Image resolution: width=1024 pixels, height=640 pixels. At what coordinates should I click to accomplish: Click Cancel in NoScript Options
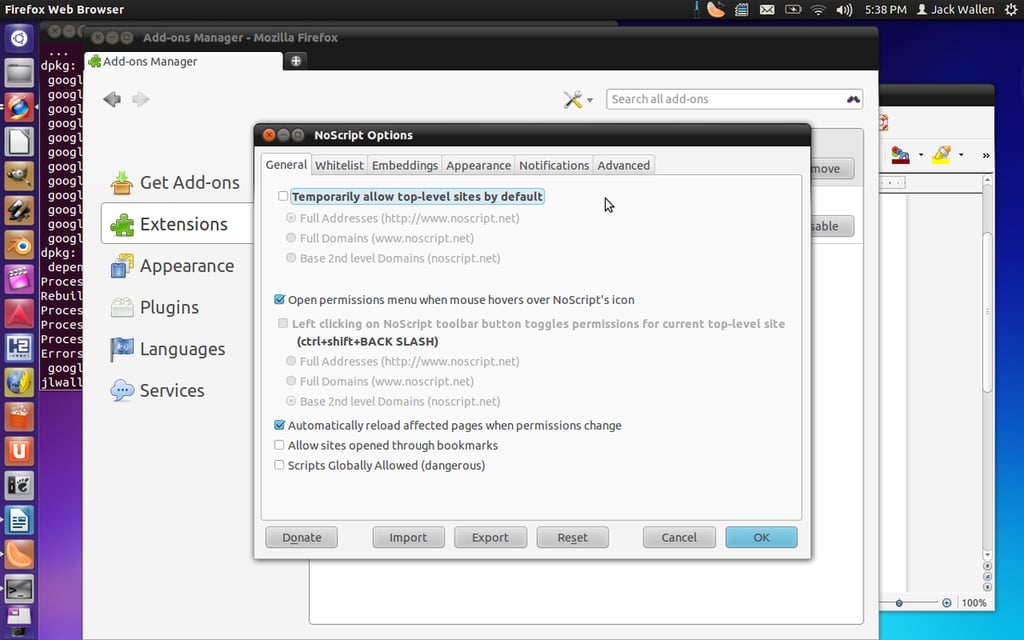pyautogui.click(x=679, y=537)
